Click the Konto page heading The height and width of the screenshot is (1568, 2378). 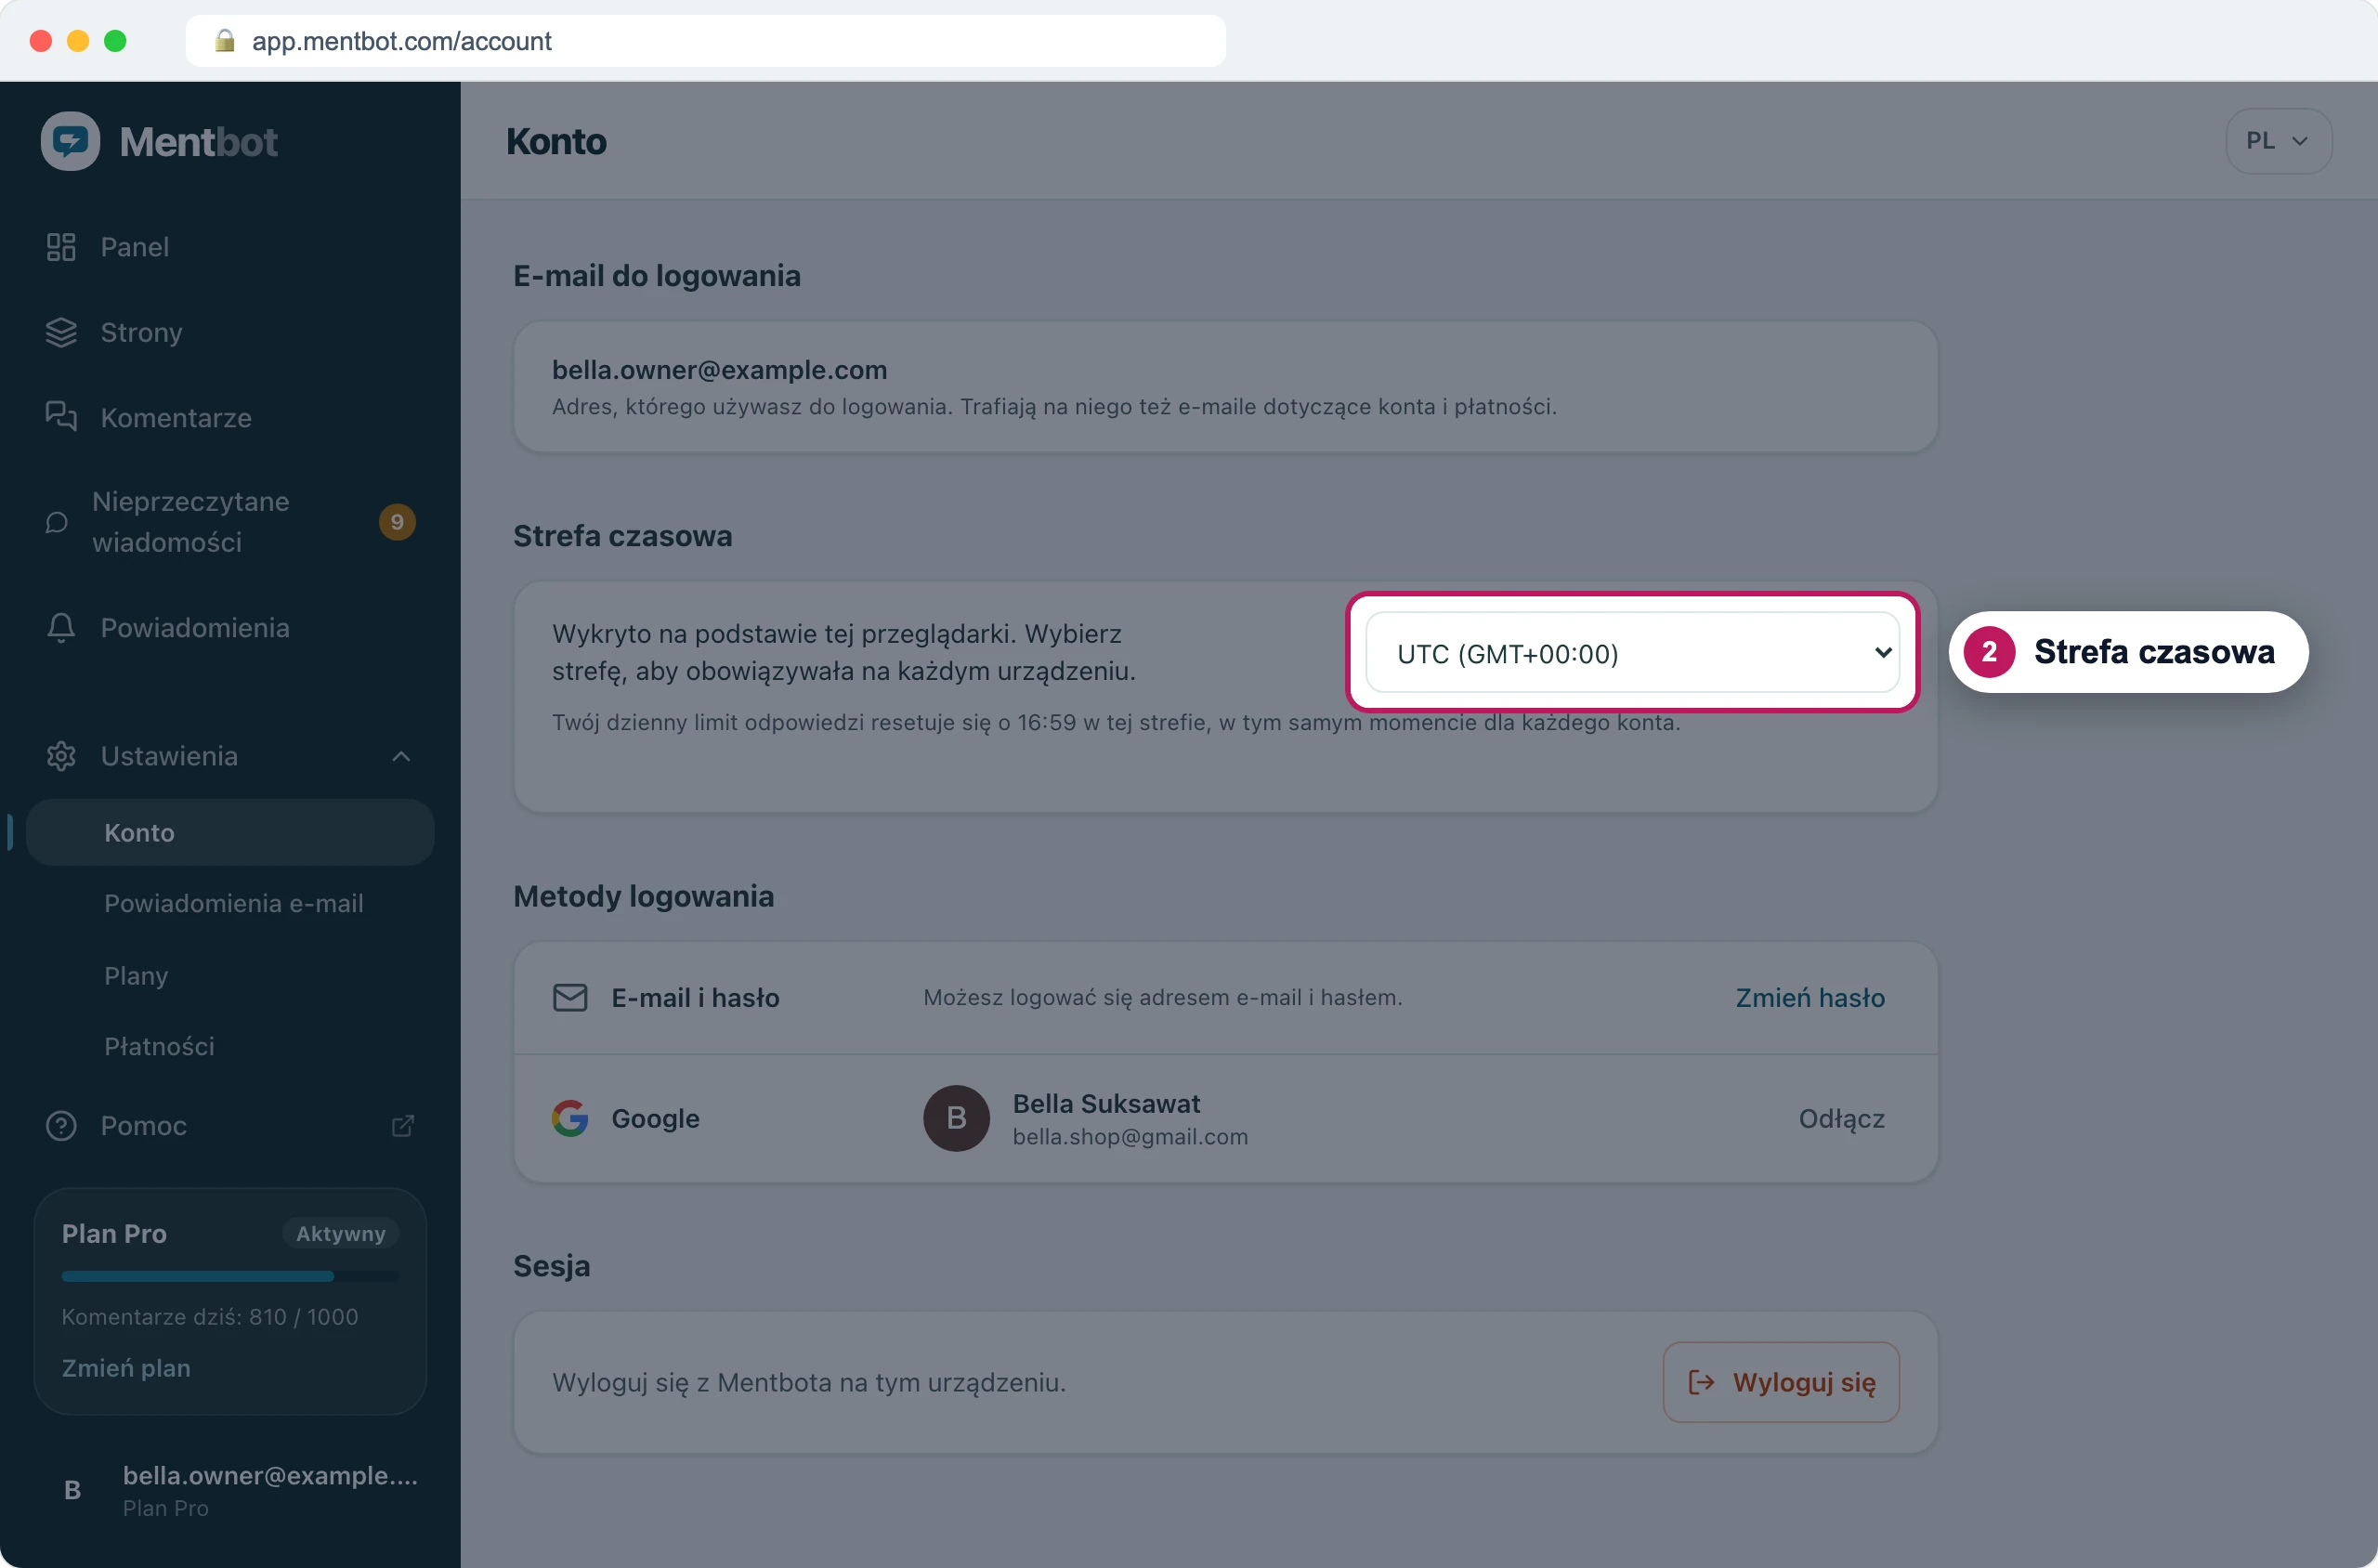point(556,141)
